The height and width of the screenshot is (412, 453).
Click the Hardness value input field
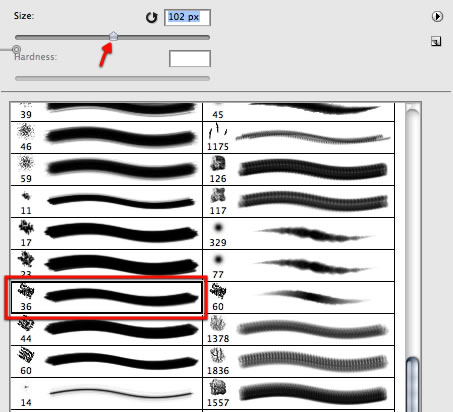(190, 59)
